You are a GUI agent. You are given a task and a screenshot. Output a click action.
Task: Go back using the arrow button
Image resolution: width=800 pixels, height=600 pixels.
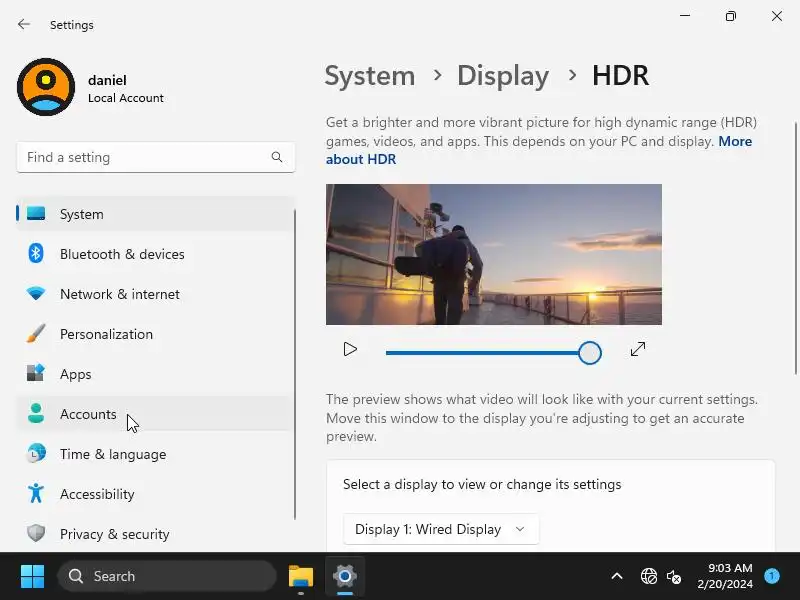(x=23, y=24)
